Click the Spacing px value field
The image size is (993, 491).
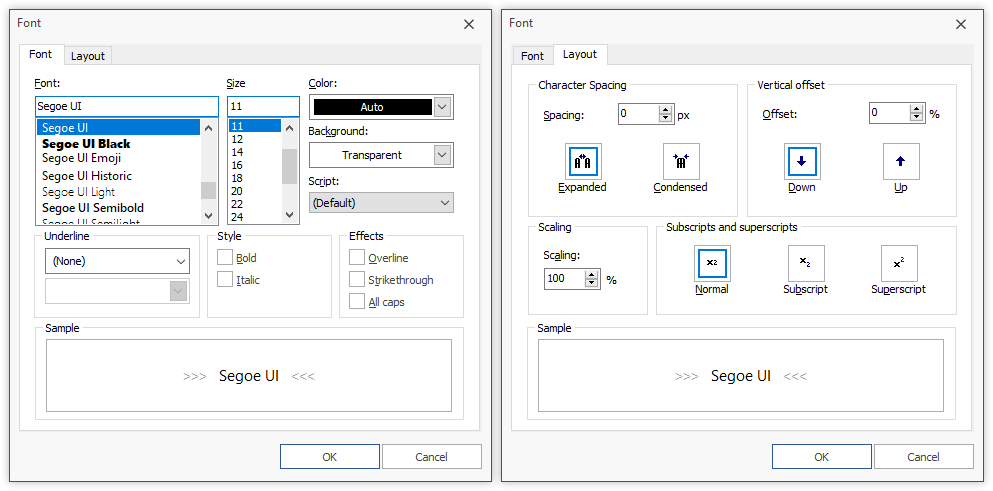point(638,114)
